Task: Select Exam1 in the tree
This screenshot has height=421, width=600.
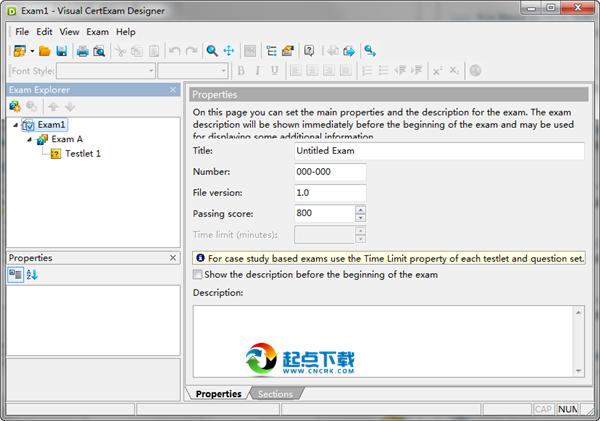Action: (x=51, y=125)
